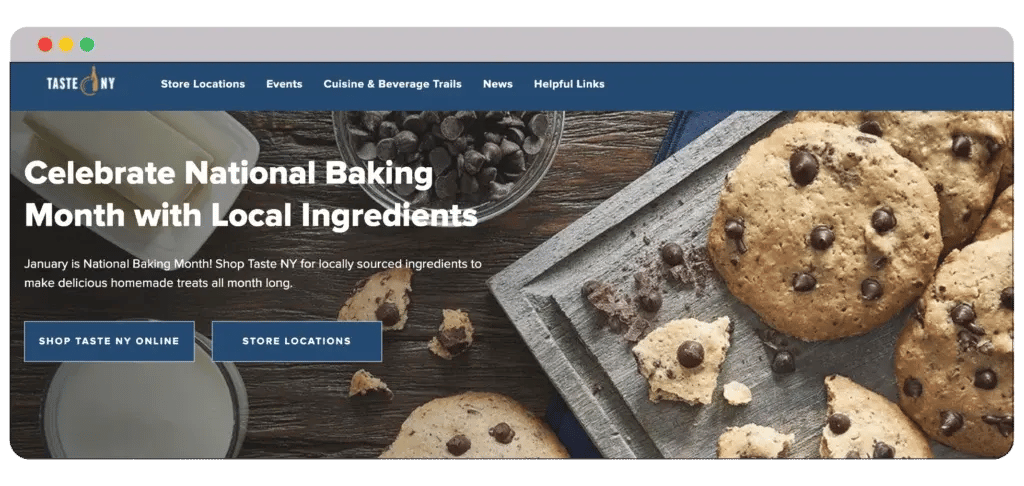
Task: Click the Shop Taste NY Online button
Action: (109, 341)
